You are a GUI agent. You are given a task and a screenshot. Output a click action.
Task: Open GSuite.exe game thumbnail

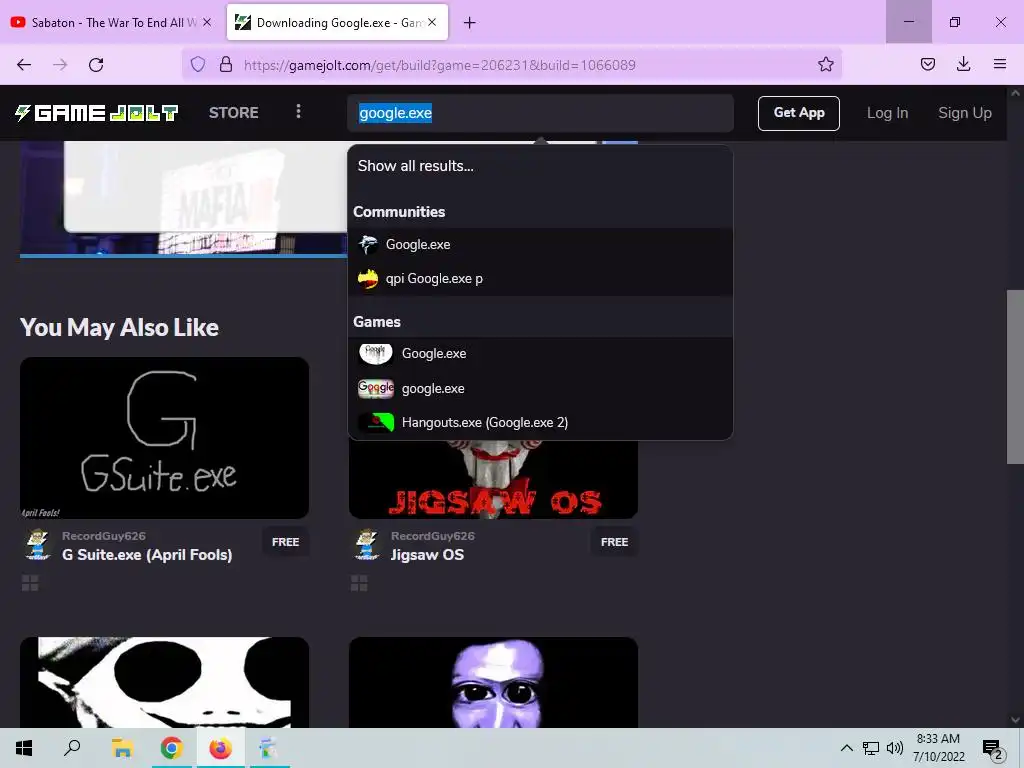coord(165,438)
